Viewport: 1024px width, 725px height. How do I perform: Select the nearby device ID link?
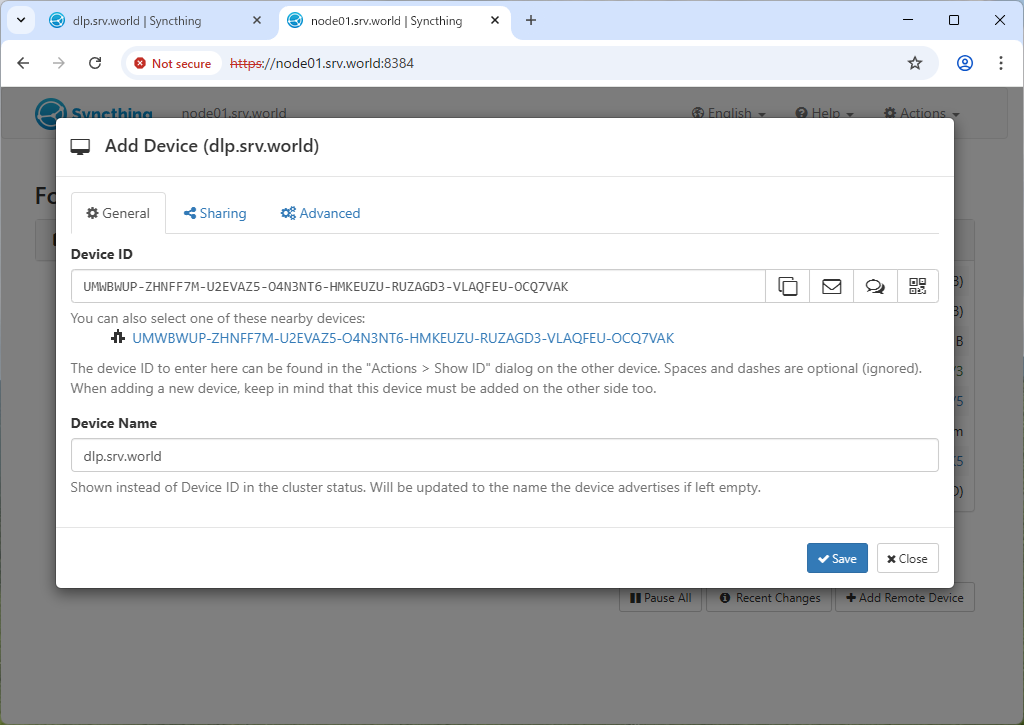(x=403, y=338)
